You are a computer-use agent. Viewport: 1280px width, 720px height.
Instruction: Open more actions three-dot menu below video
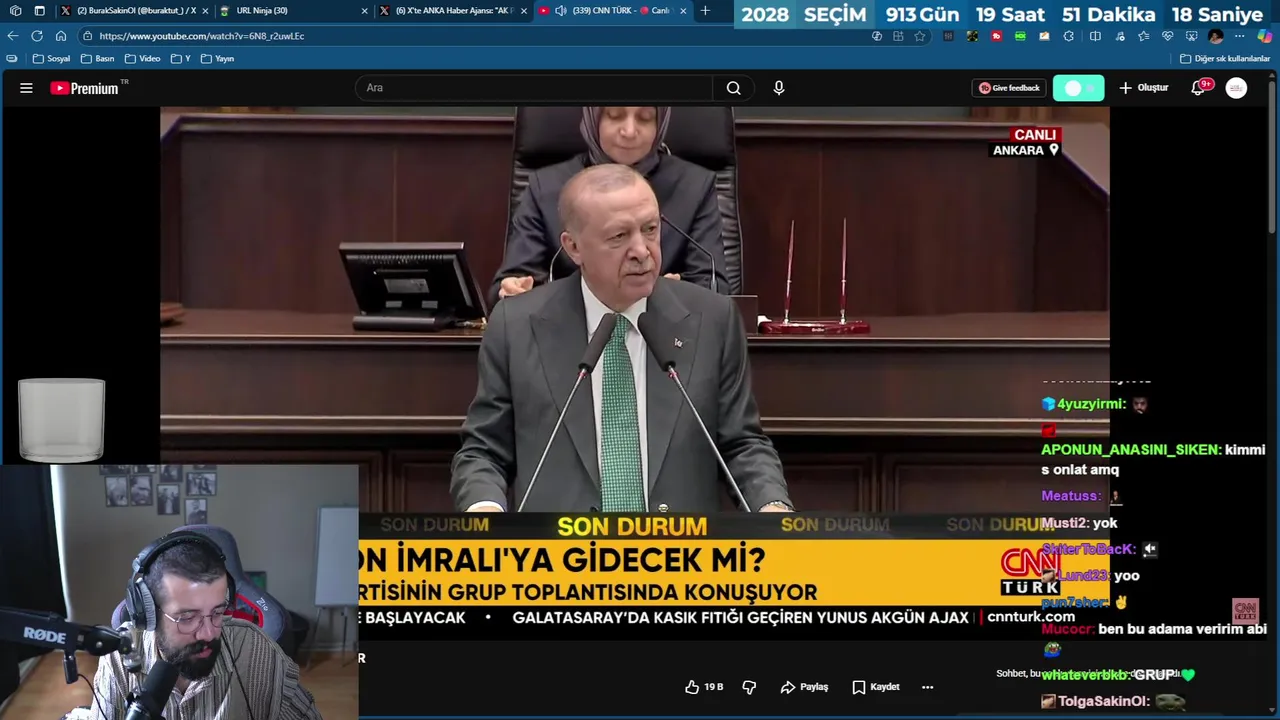coord(927,687)
